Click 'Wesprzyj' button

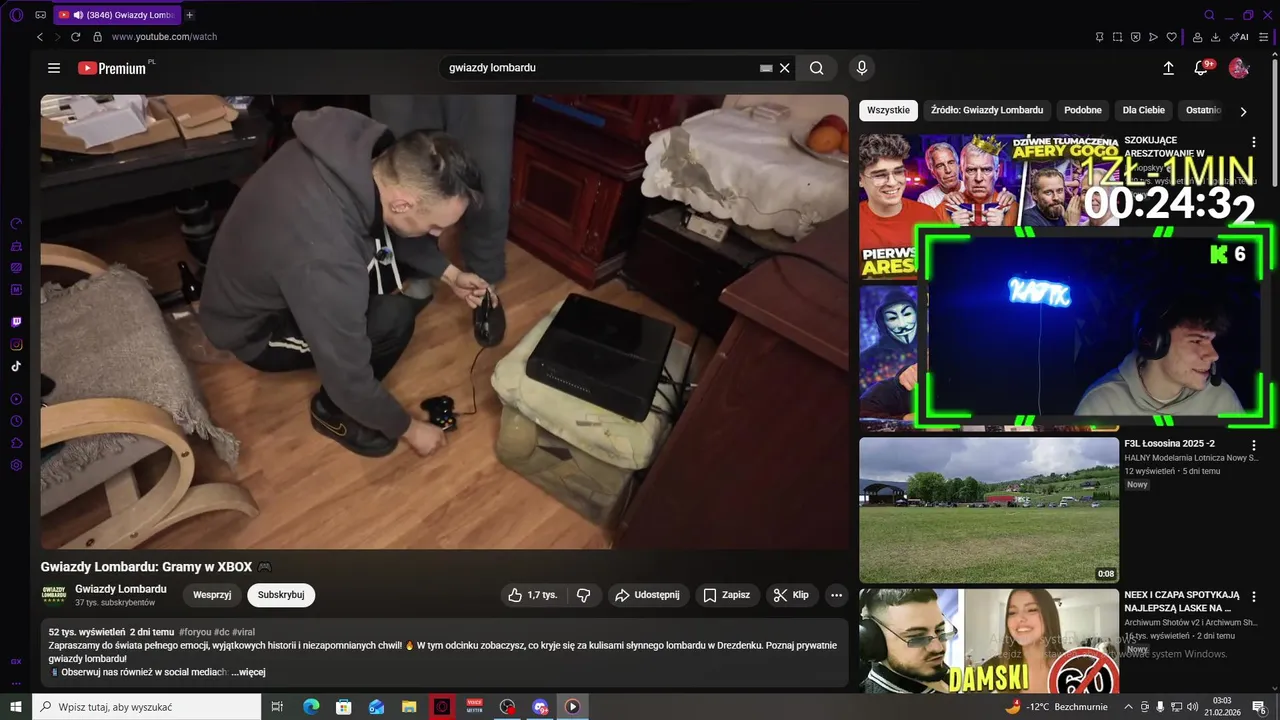(x=212, y=595)
